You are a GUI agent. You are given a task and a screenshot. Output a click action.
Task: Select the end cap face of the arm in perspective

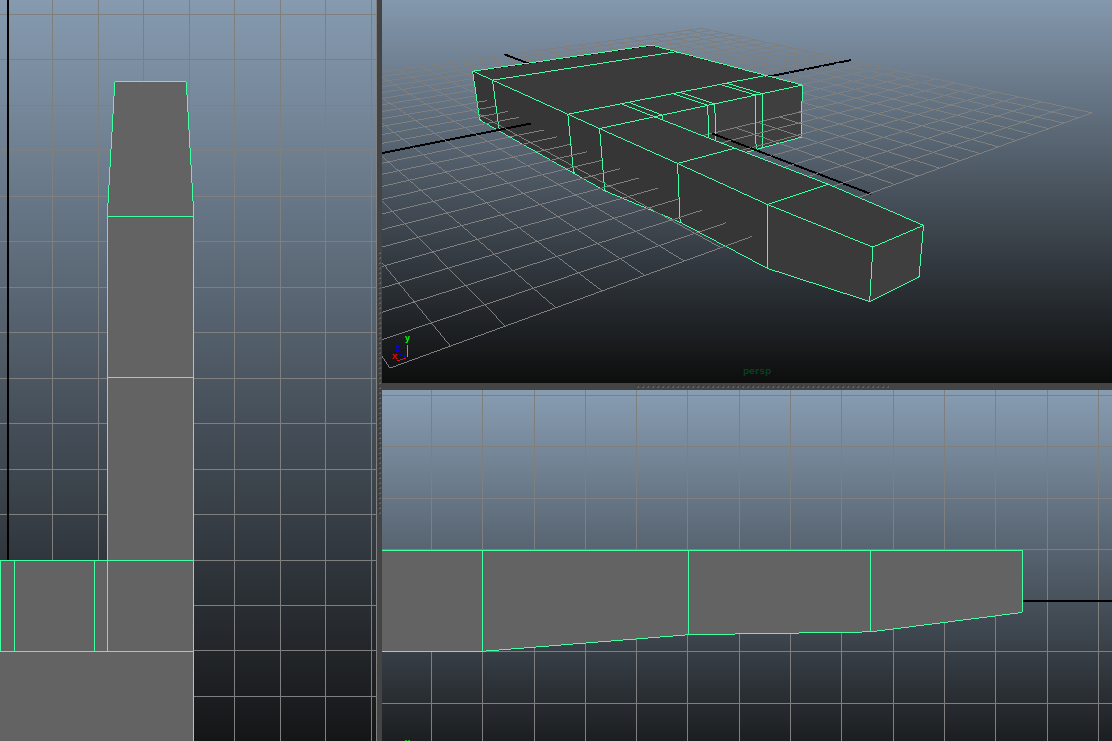click(896, 262)
